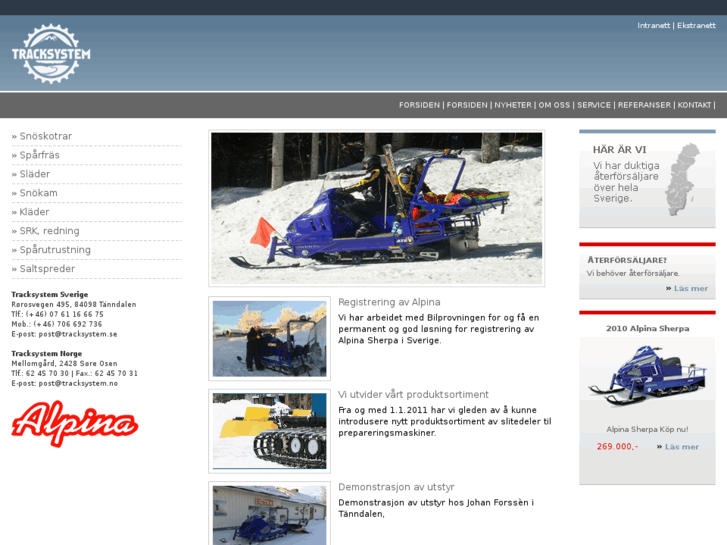The width and height of the screenshot is (727, 545).
Task: Open the Ekstranett link
Action: coord(696,26)
